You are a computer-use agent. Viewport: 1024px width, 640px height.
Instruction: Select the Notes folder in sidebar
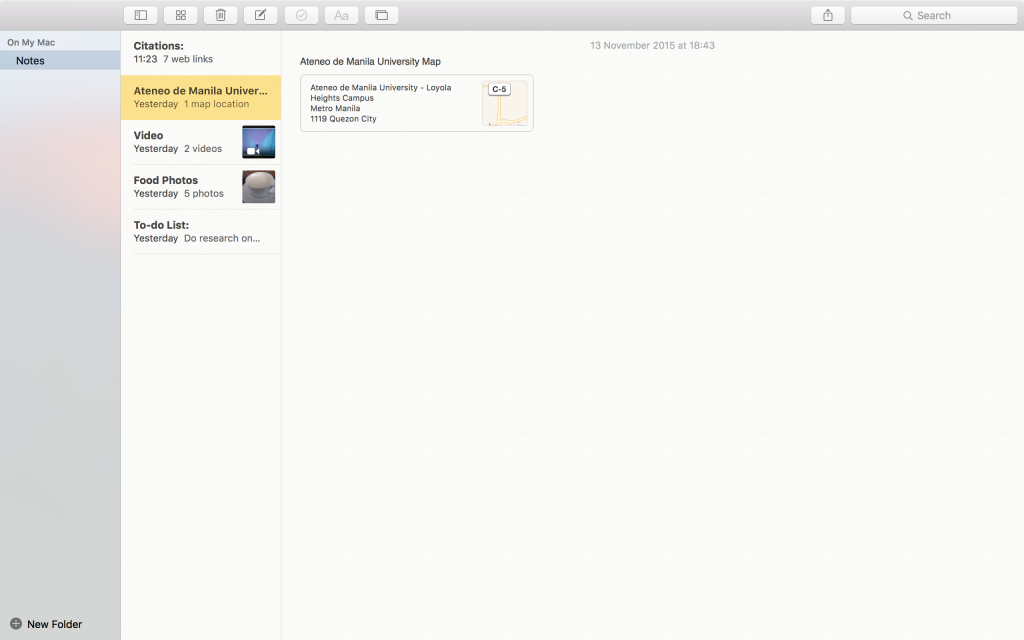click(60, 61)
